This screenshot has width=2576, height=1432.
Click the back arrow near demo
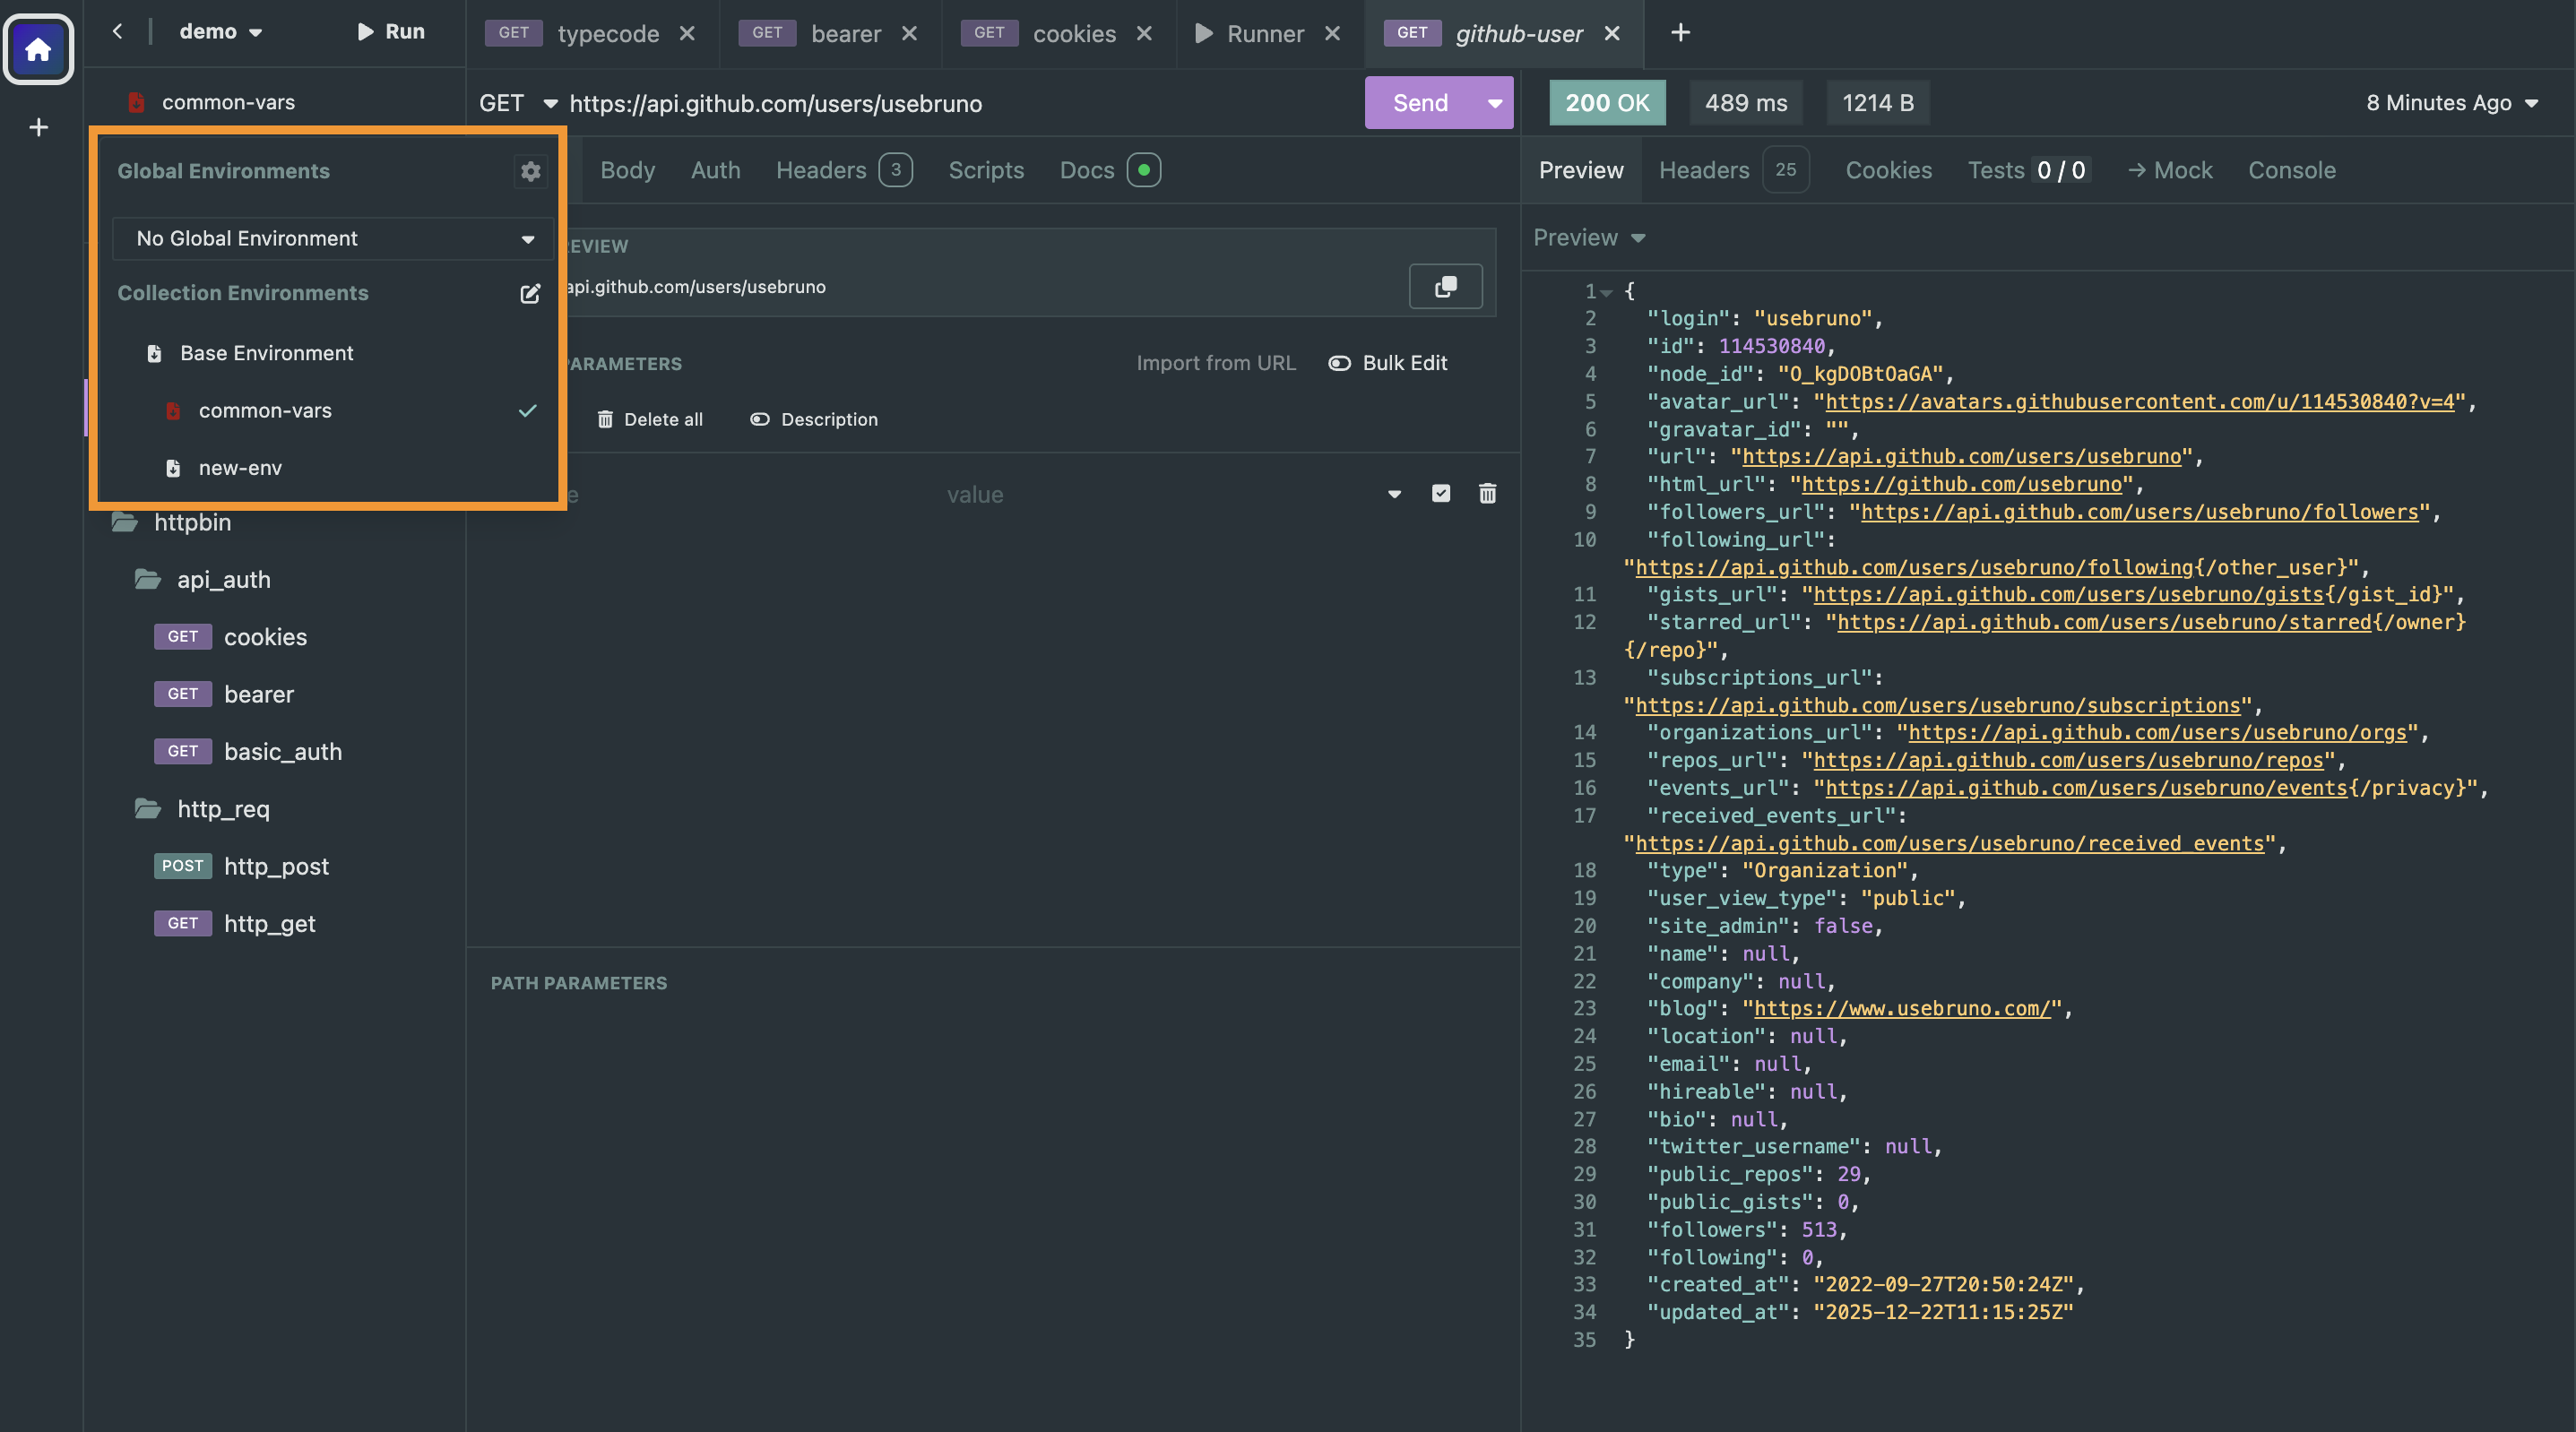pyautogui.click(x=118, y=32)
